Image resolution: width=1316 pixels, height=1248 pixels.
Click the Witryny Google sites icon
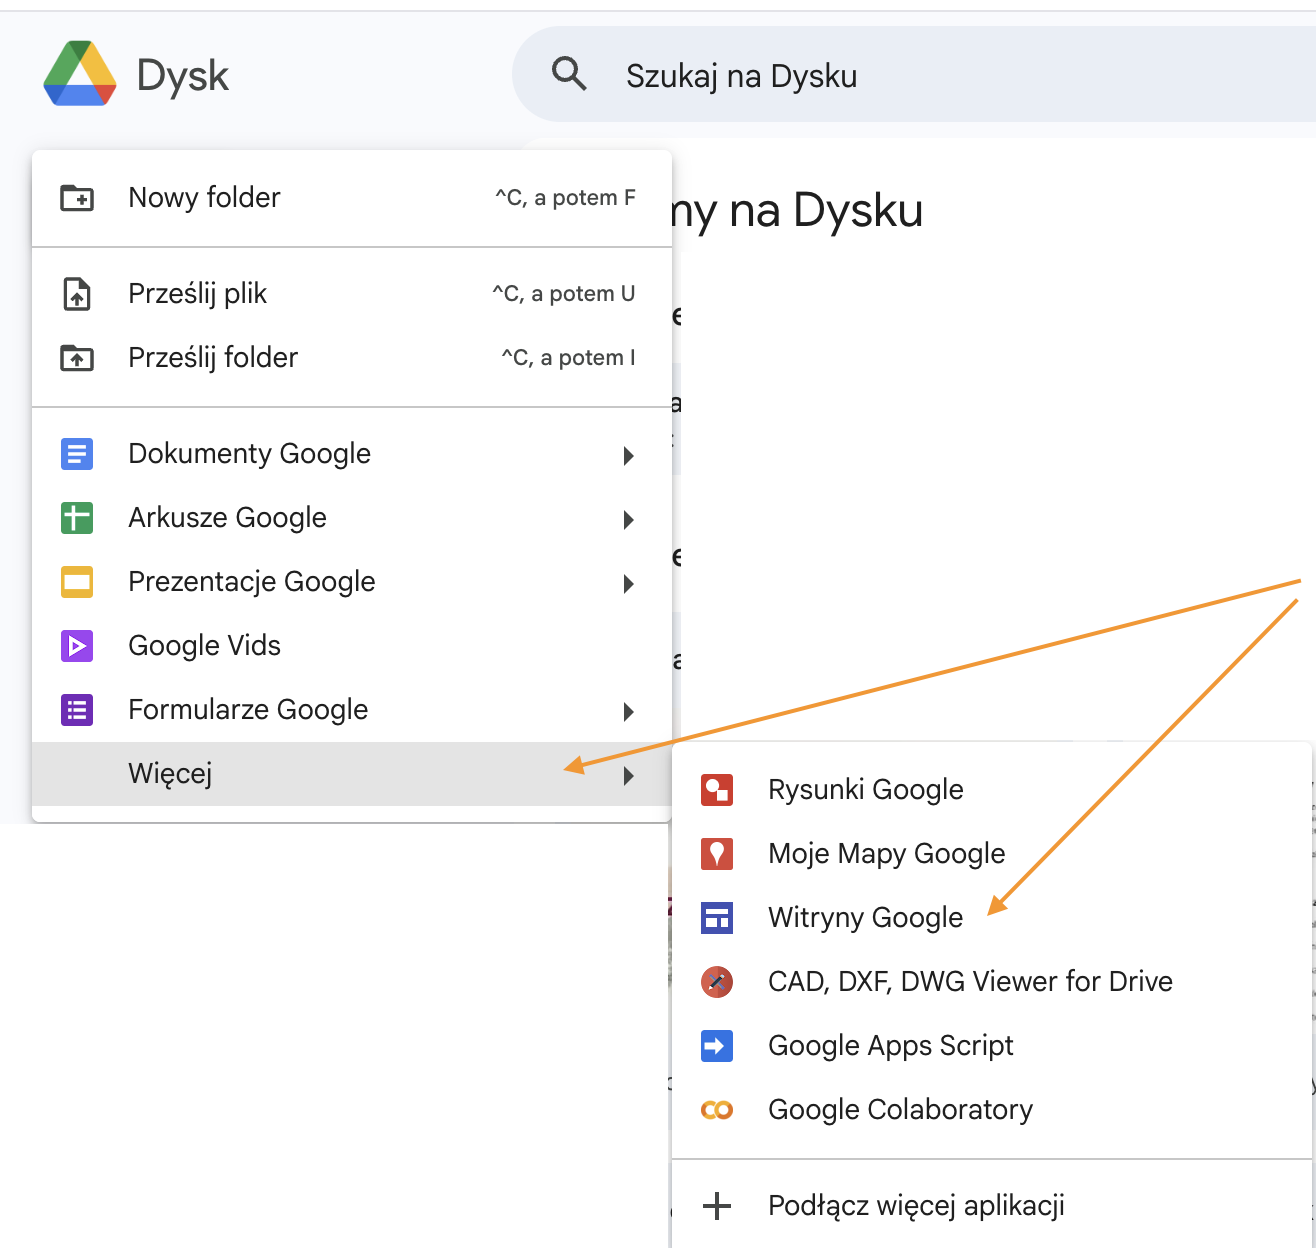(717, 917)
